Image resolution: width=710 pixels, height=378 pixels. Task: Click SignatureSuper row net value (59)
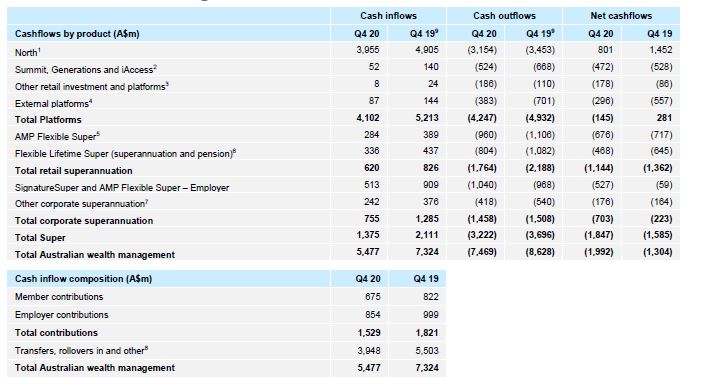[x=664, y=185]
